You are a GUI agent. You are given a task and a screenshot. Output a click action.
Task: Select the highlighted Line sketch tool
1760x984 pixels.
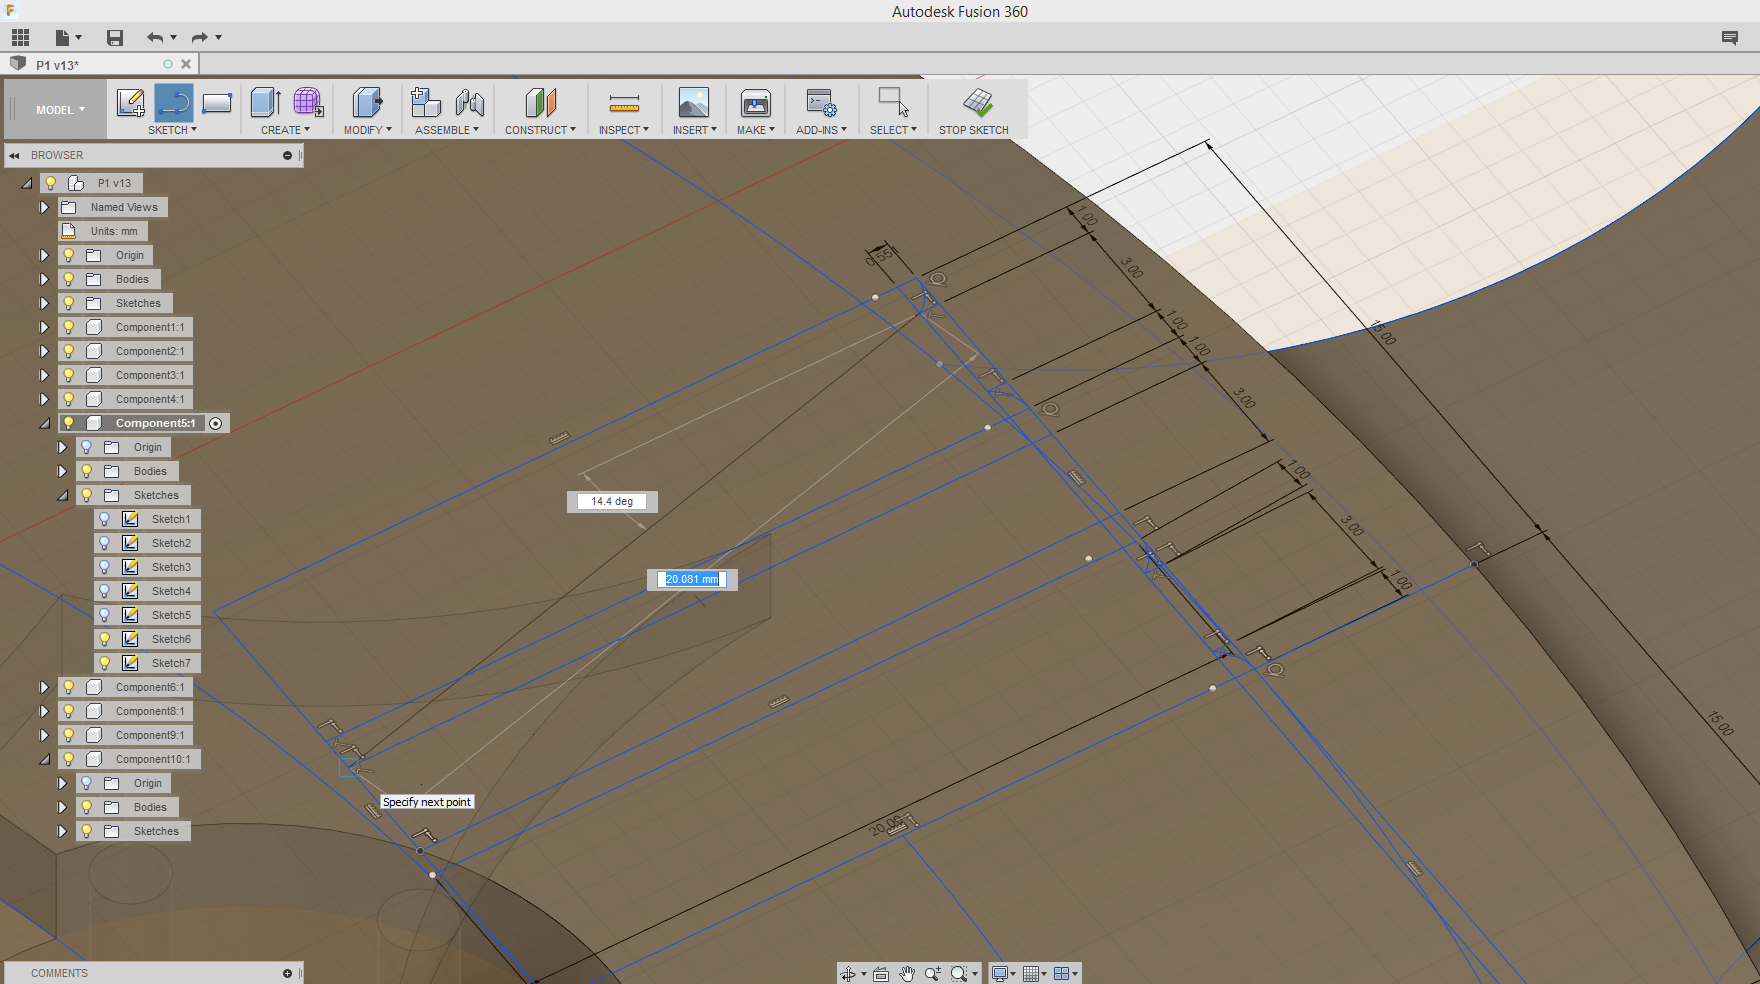point(174,102)
